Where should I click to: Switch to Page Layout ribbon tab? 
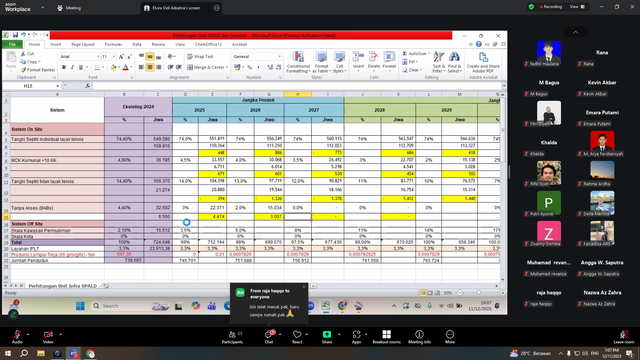(83, 44)
